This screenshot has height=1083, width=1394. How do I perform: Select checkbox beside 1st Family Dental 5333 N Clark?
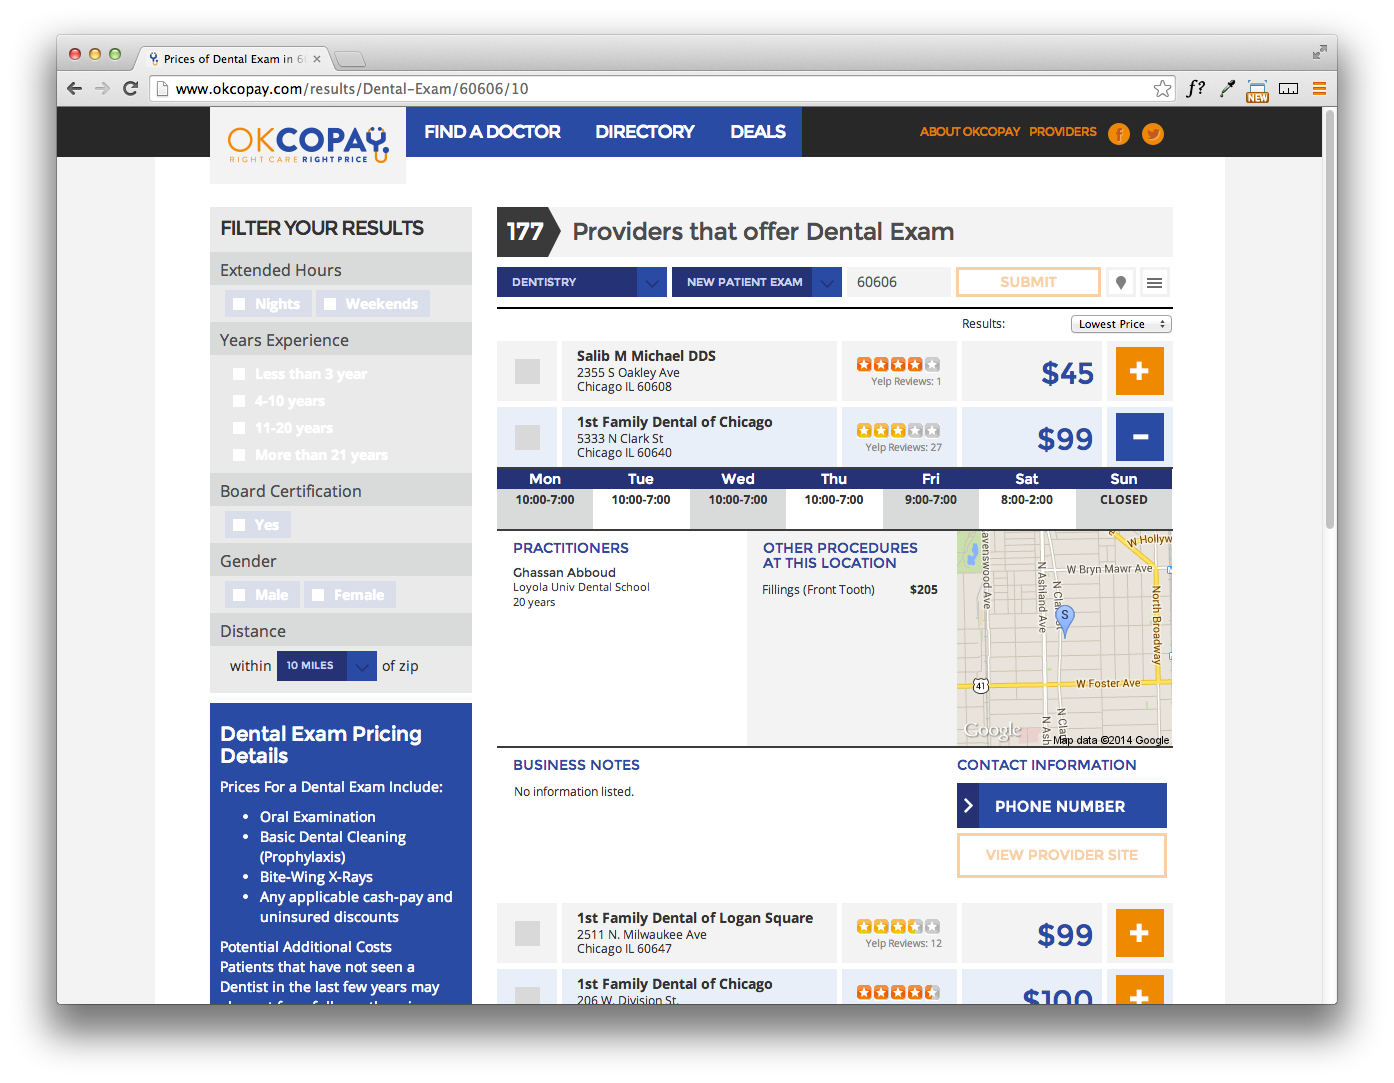coord(527,437)
